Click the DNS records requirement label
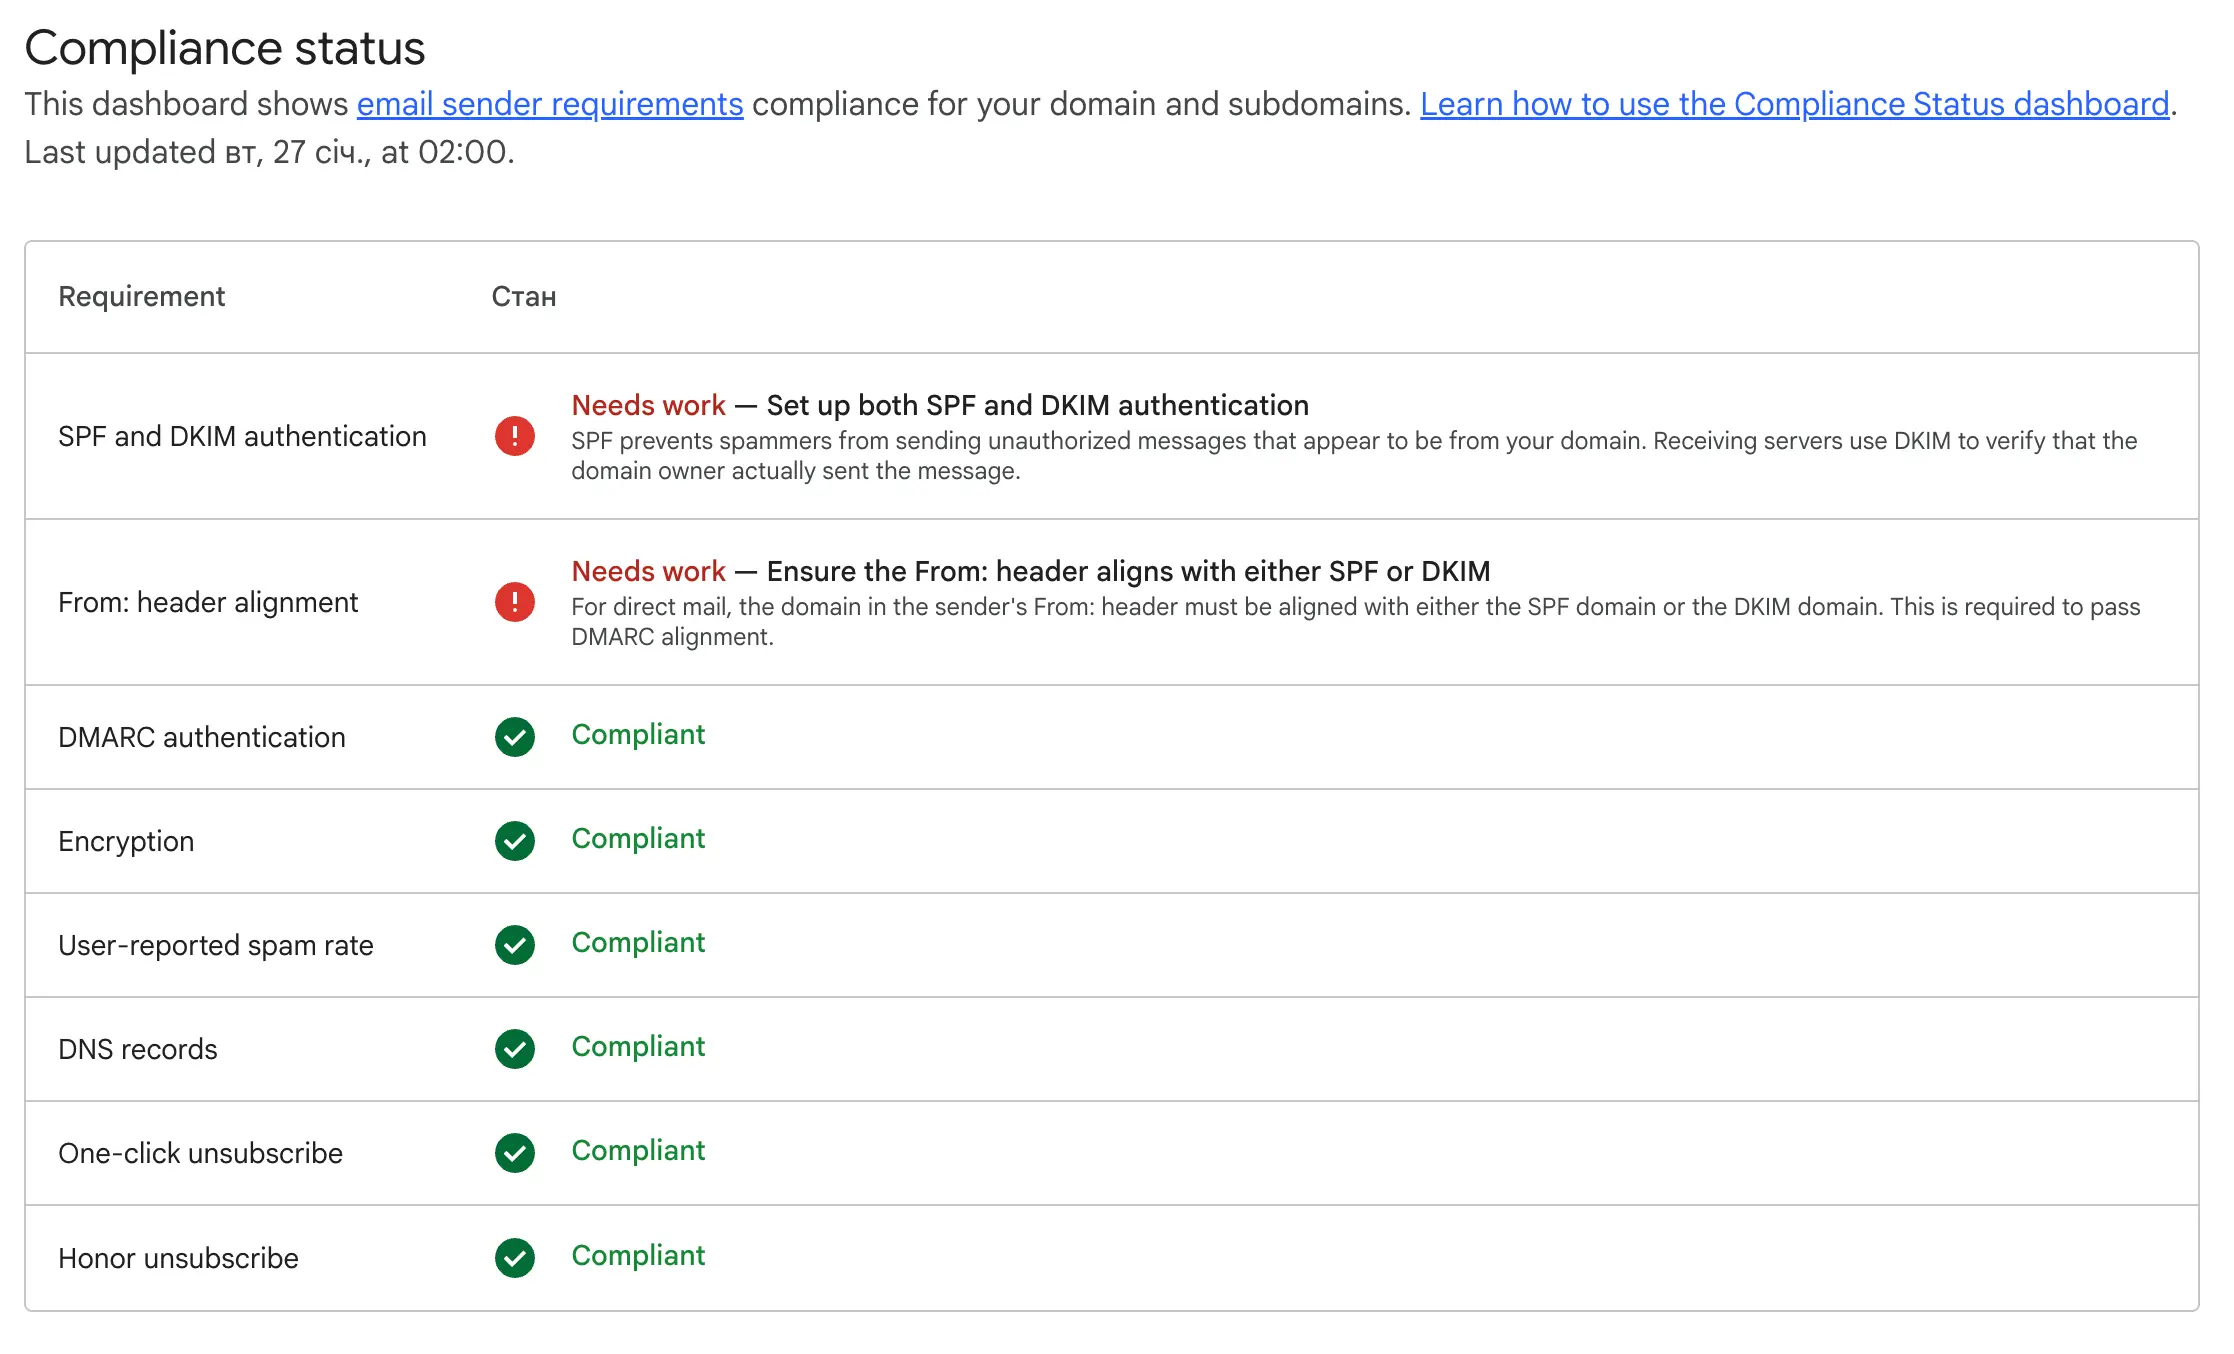The image size is (2234, 1354). [x=137, y=1049]
